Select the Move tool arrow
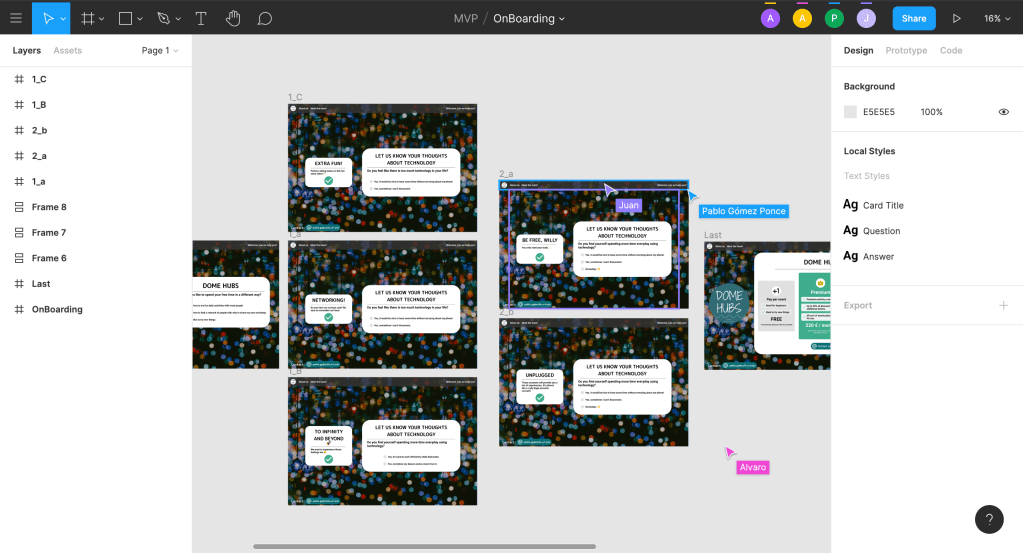The width and height of the screenshot is (1023, 553). (46, 18)
